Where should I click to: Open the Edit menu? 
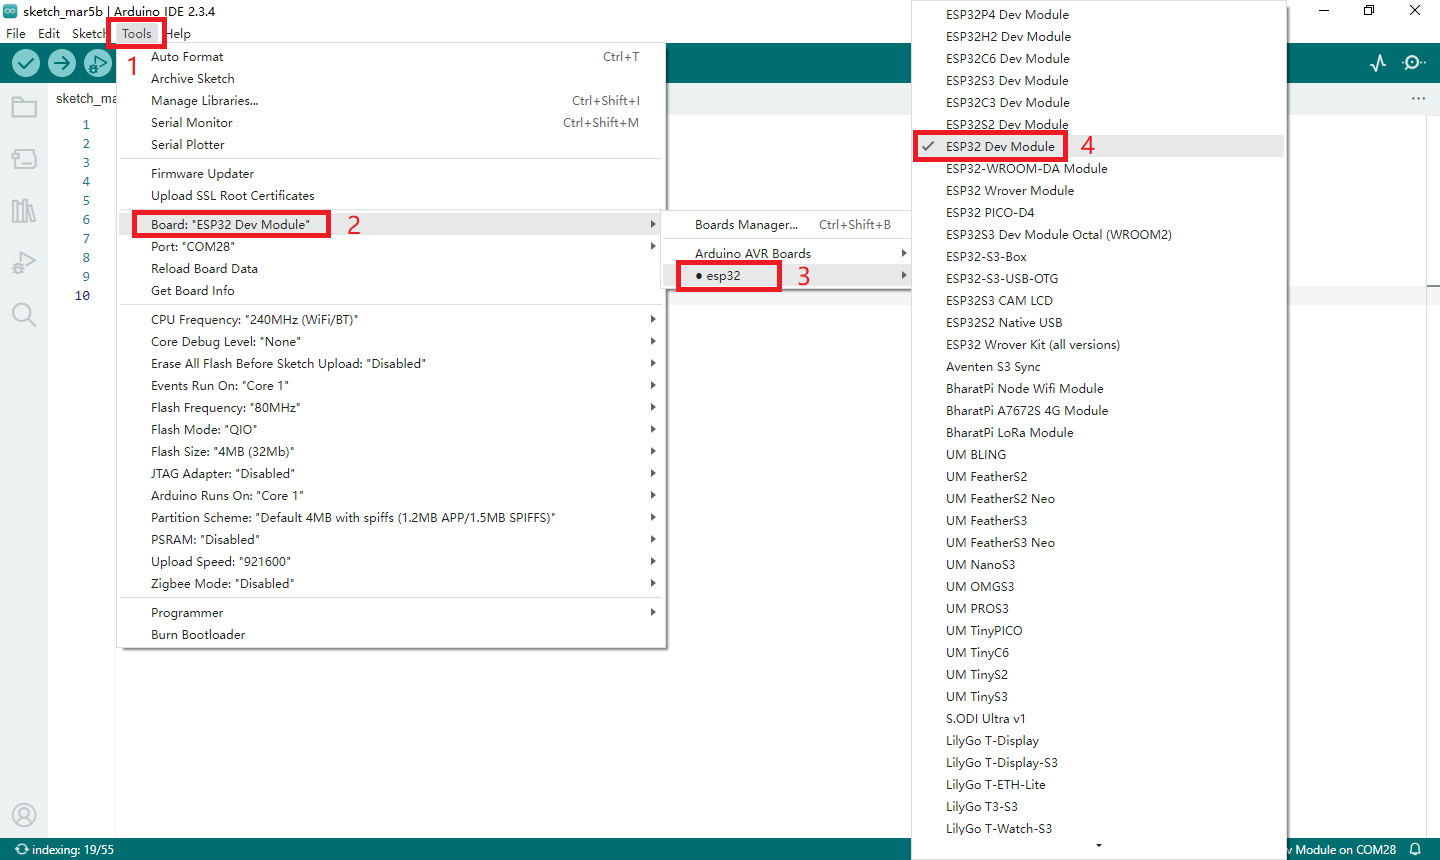(49, 33)
